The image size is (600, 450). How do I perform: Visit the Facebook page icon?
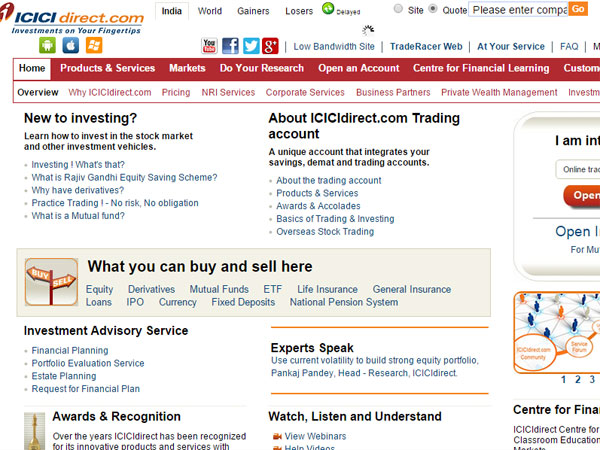click(230, 46)
